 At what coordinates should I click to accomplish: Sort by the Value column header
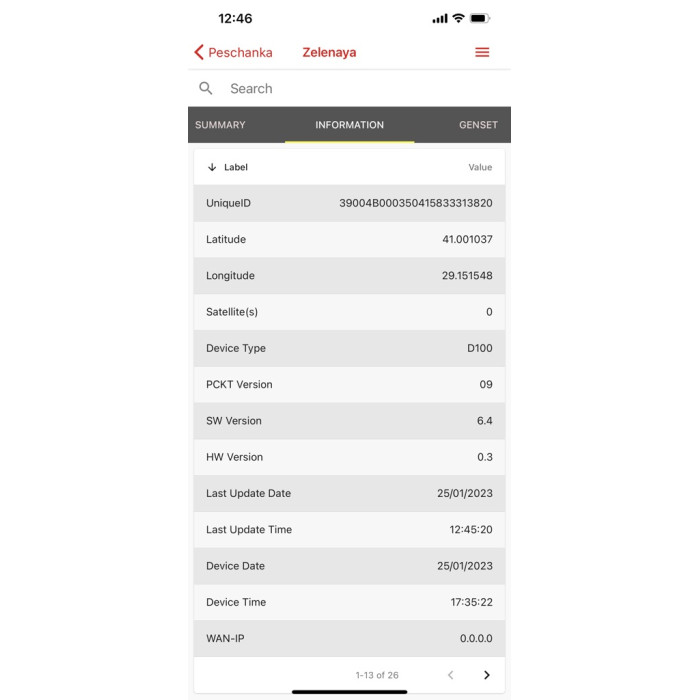point(480,167)
